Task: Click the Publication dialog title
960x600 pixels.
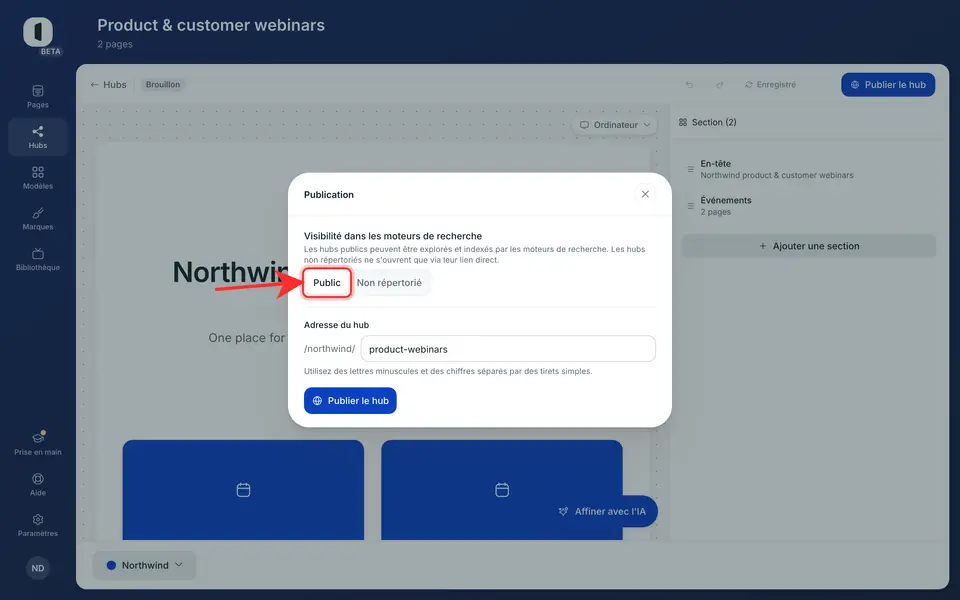Action: [x=329, y=195]
